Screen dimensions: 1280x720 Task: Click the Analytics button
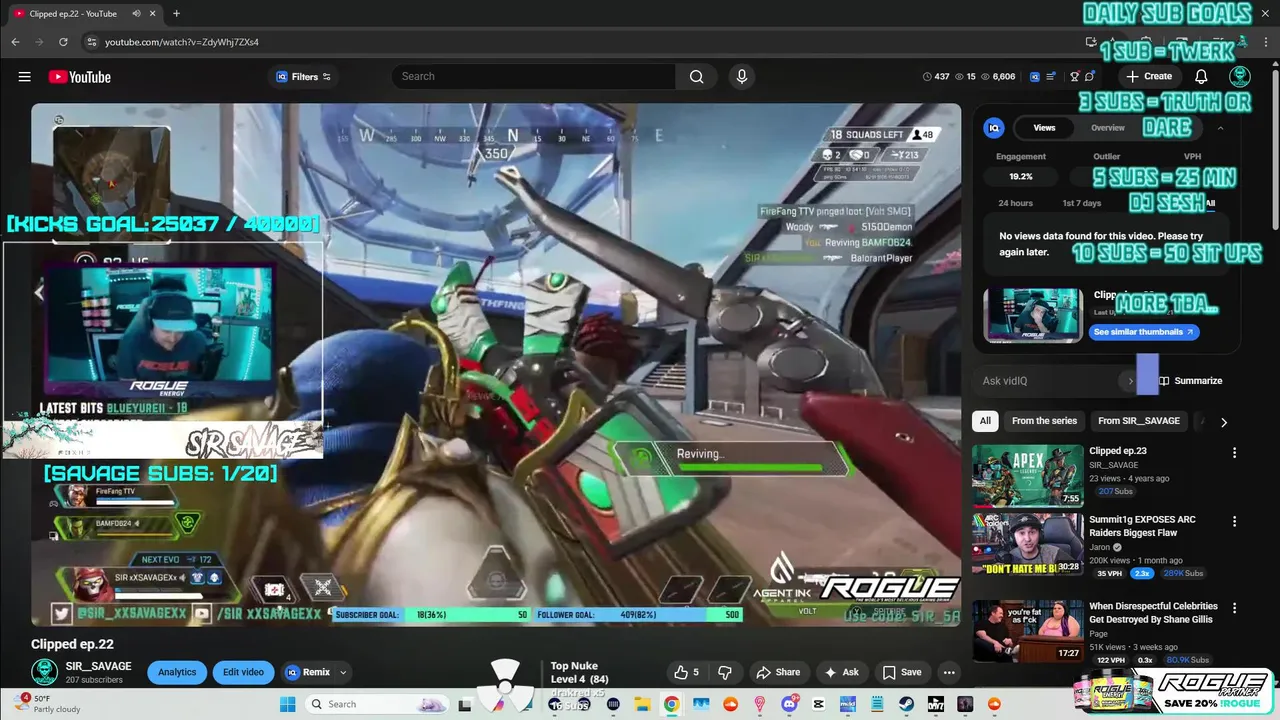click(177, 672)
